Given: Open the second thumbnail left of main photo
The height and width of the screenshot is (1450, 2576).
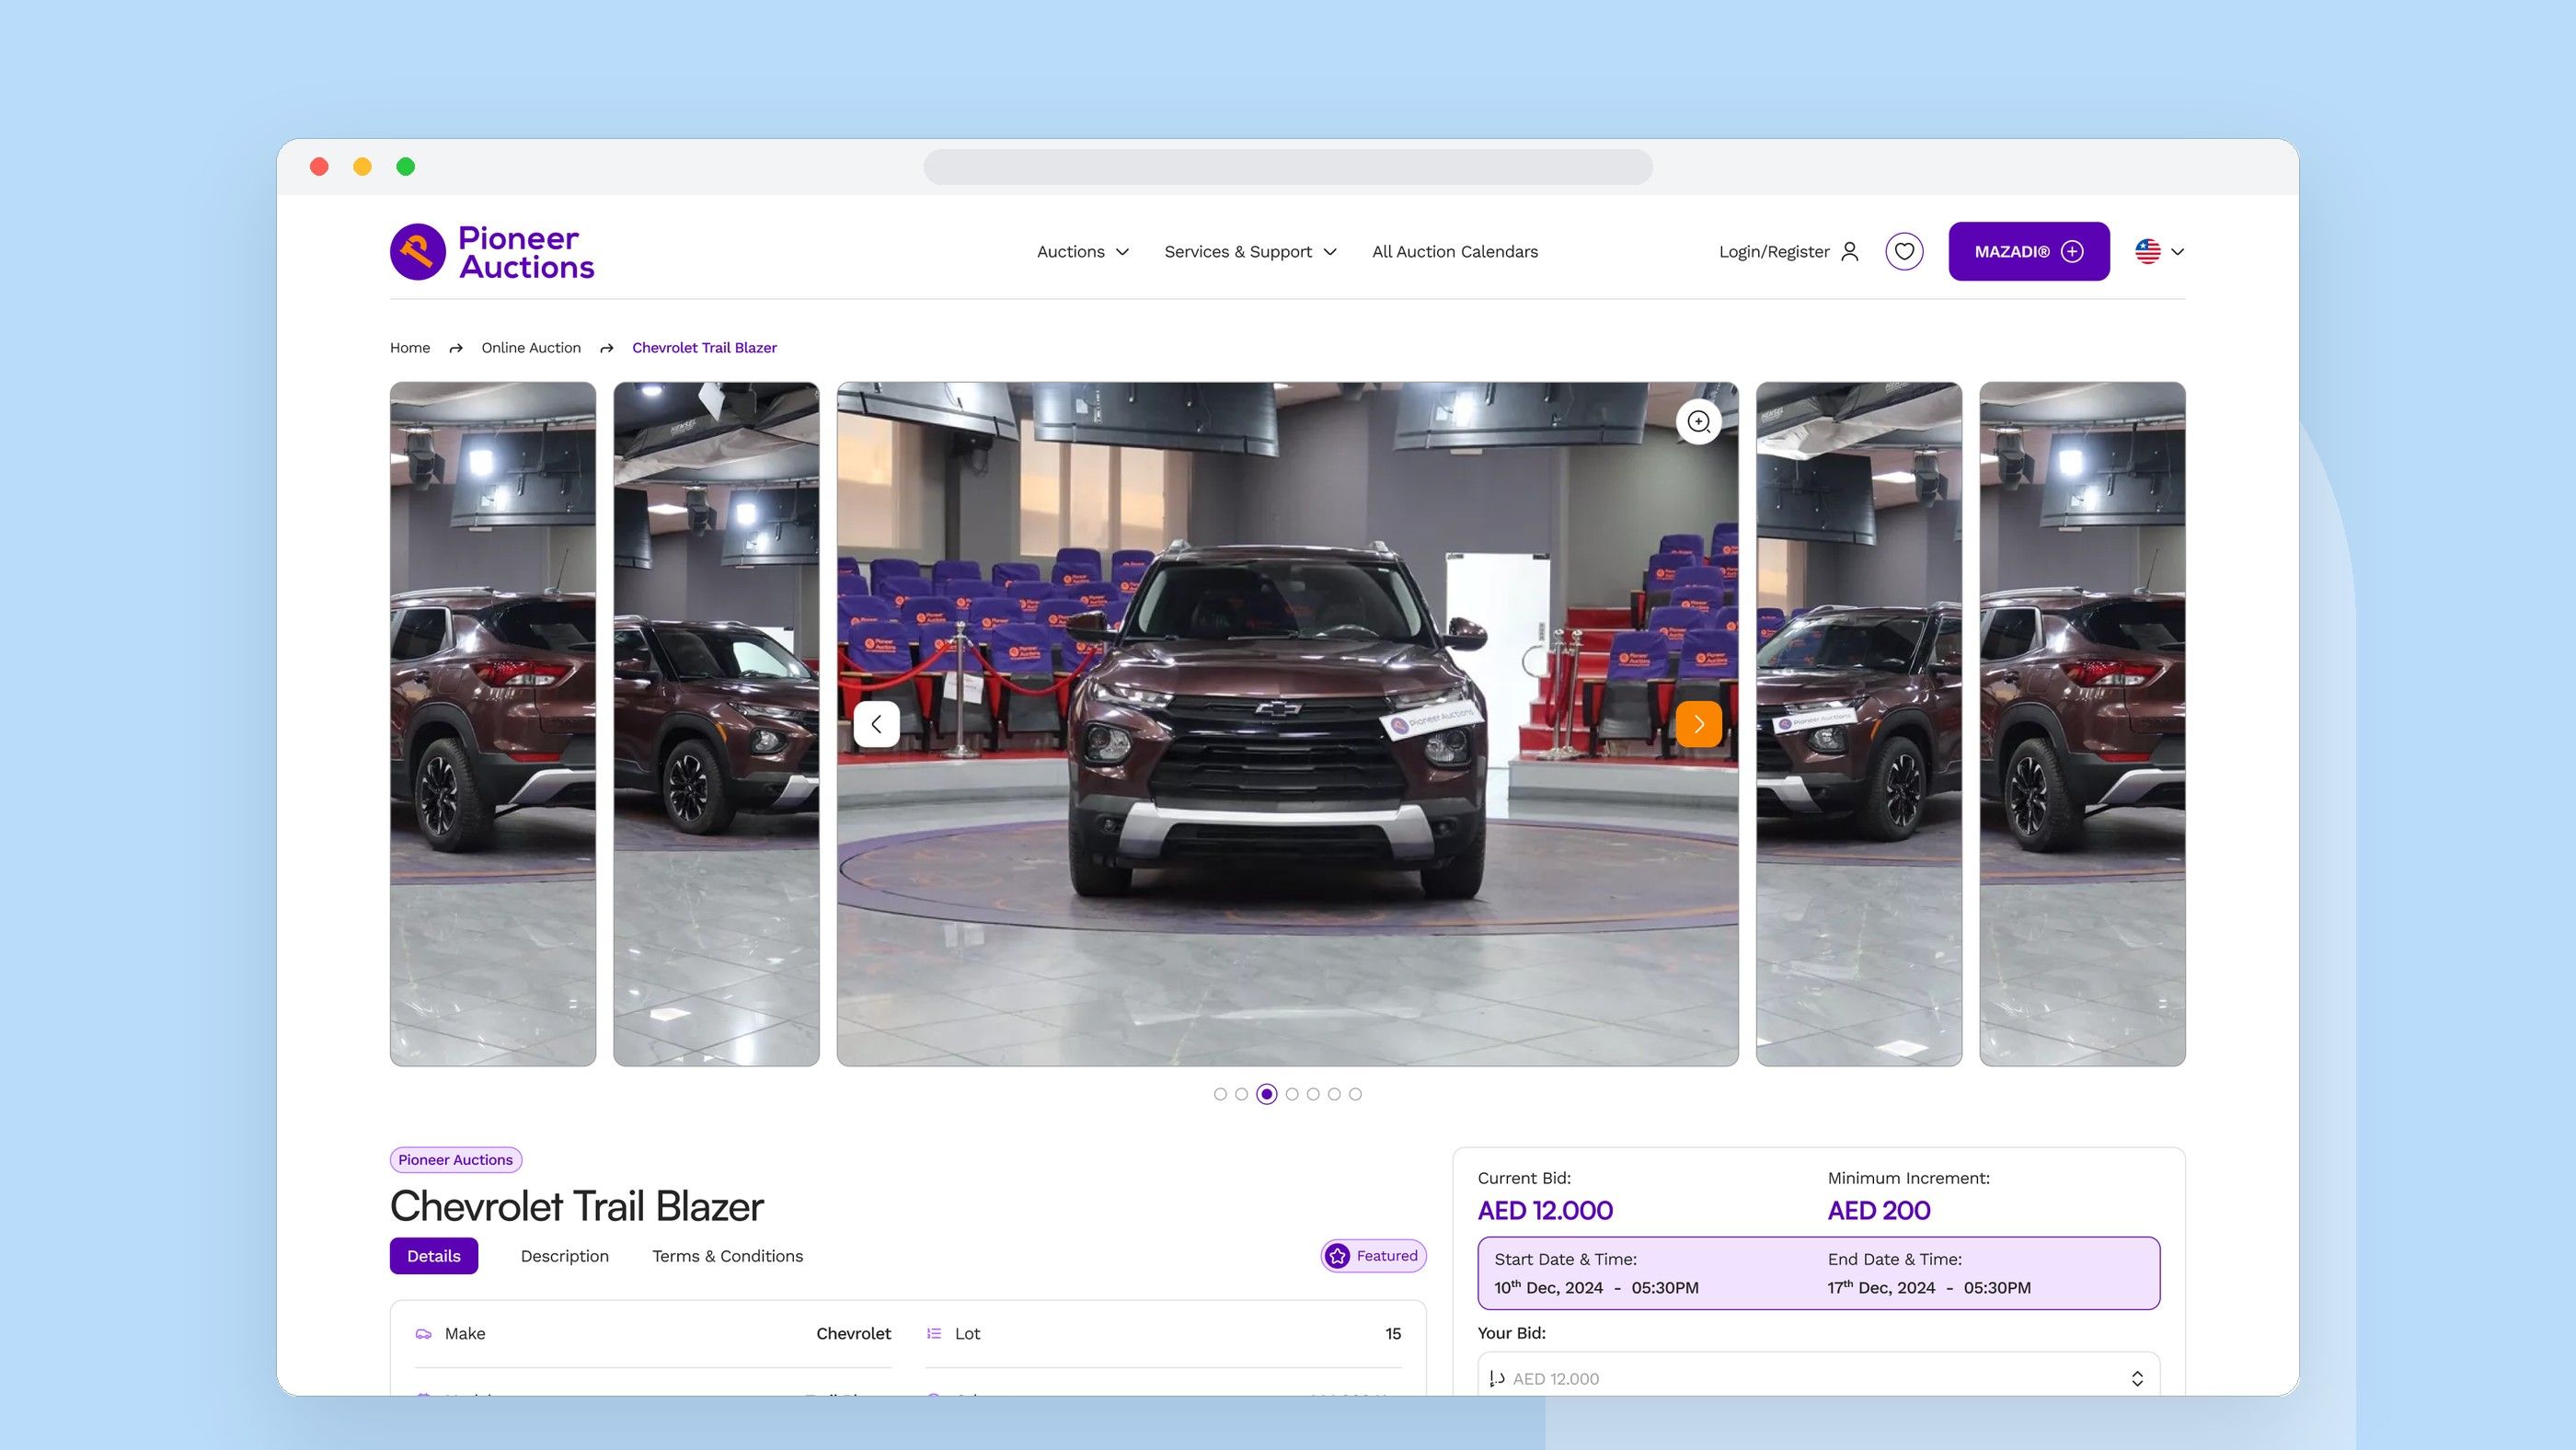Looking at the screenshot, I should click(716, 724).
